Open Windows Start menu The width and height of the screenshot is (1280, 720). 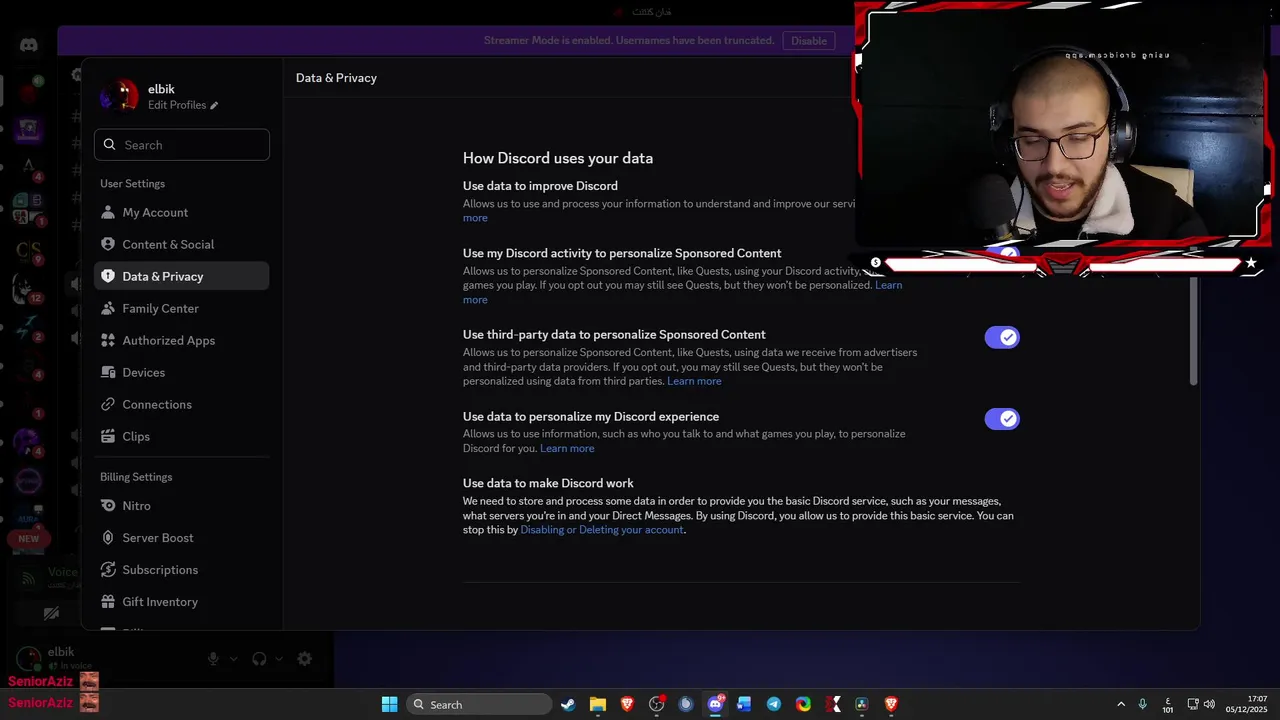point(389,704)
